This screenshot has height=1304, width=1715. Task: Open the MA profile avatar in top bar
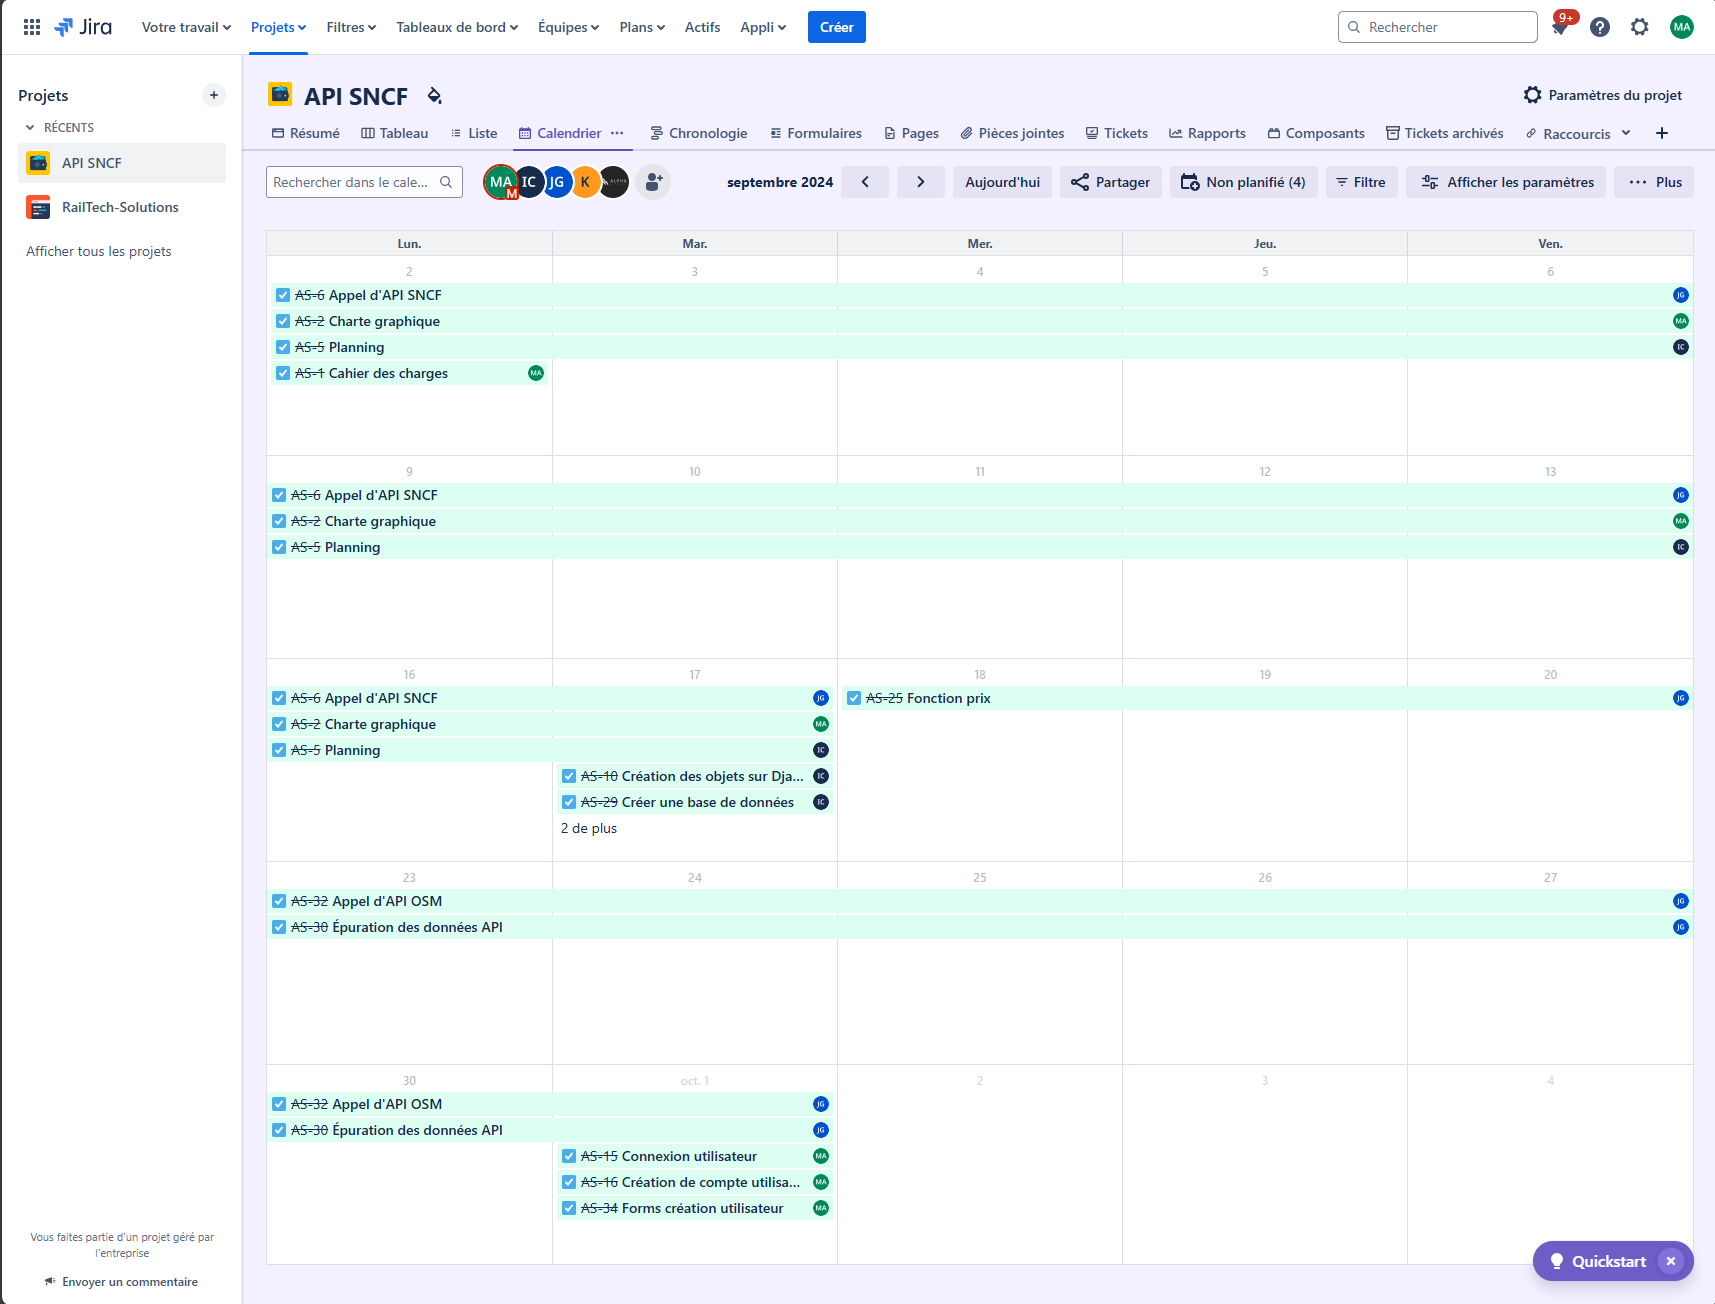pos(1682,27)
